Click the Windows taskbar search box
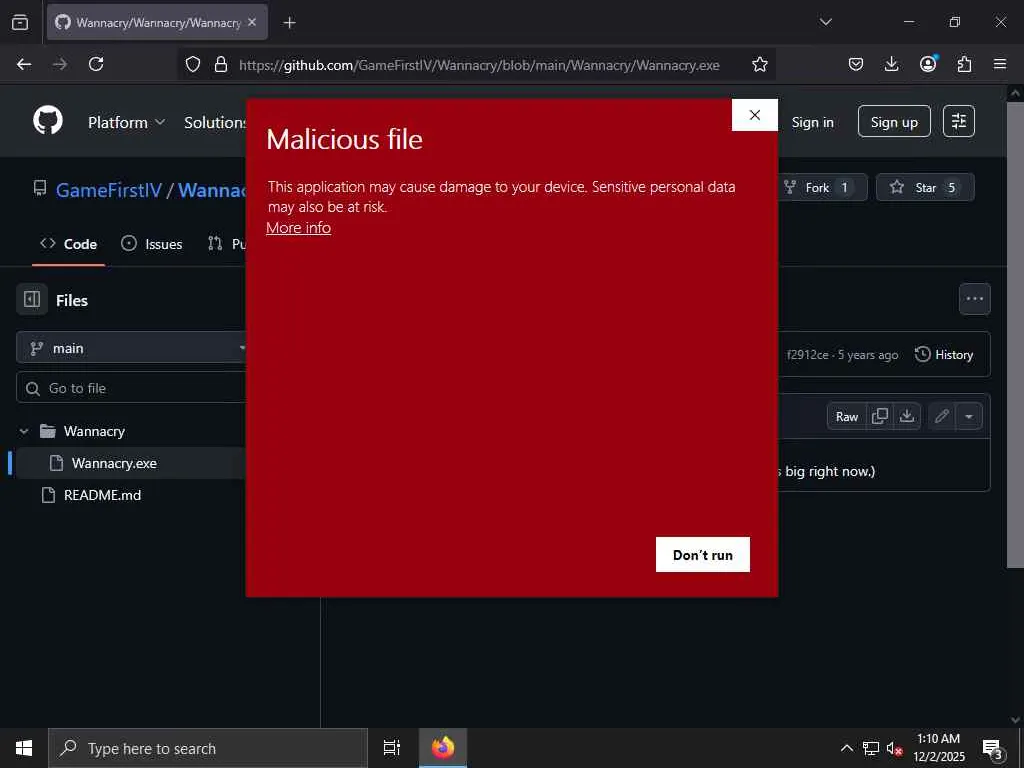This screenshot has width=1024, height=768. 208,748
